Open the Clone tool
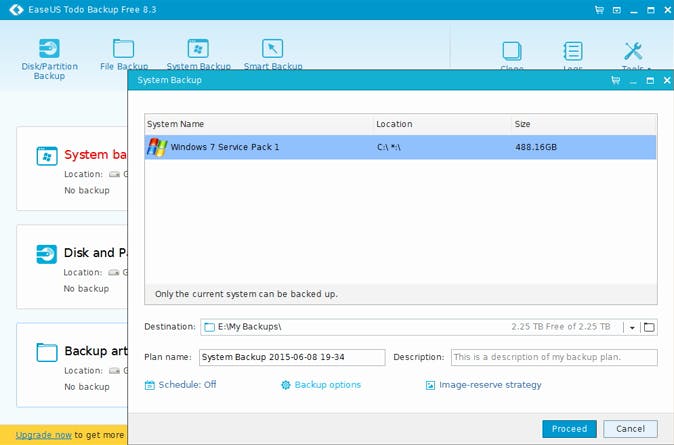This screenshot has height=445, width=674. [x=512, y=55]
